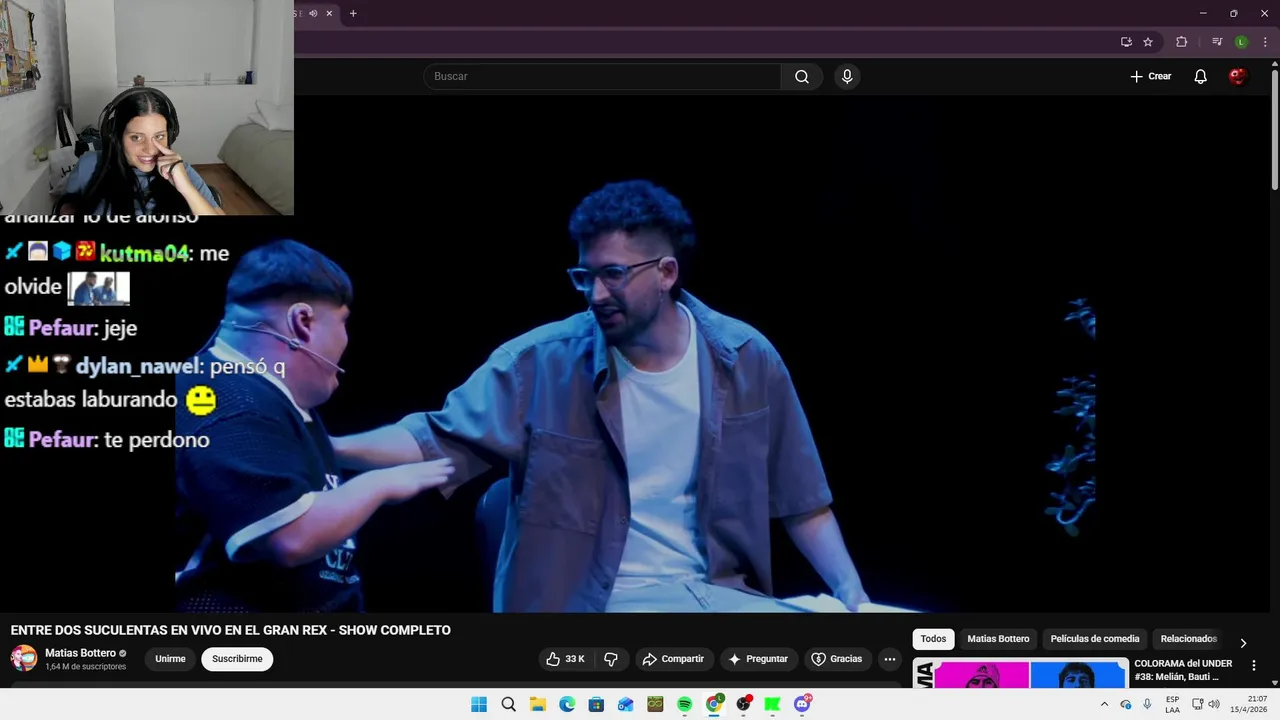The height and width of the screenshot is (720, 1280).
Task: Open COLORAMA del UNDER #38 video title
Action: [x=1183, y=670]
